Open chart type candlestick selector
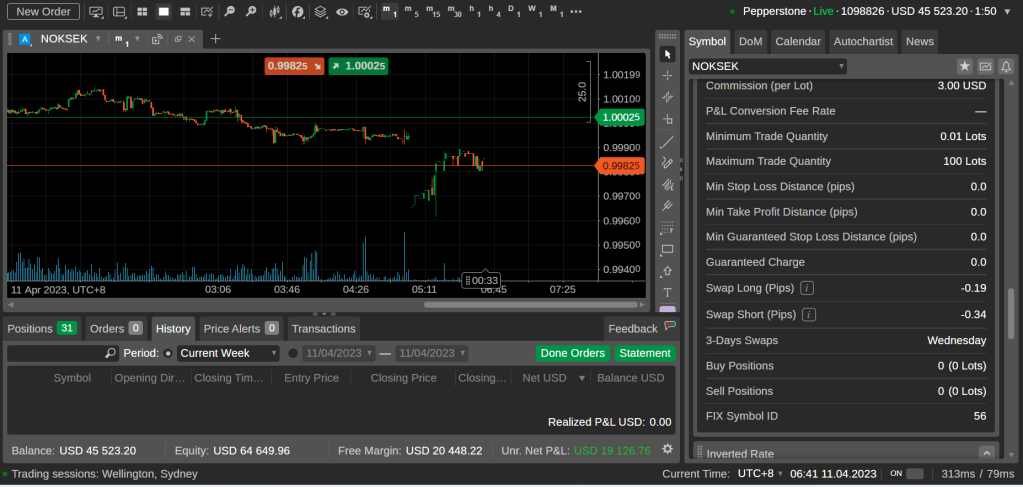The height and width of the screenshot is (487, 1023). [x=275, y=11]
